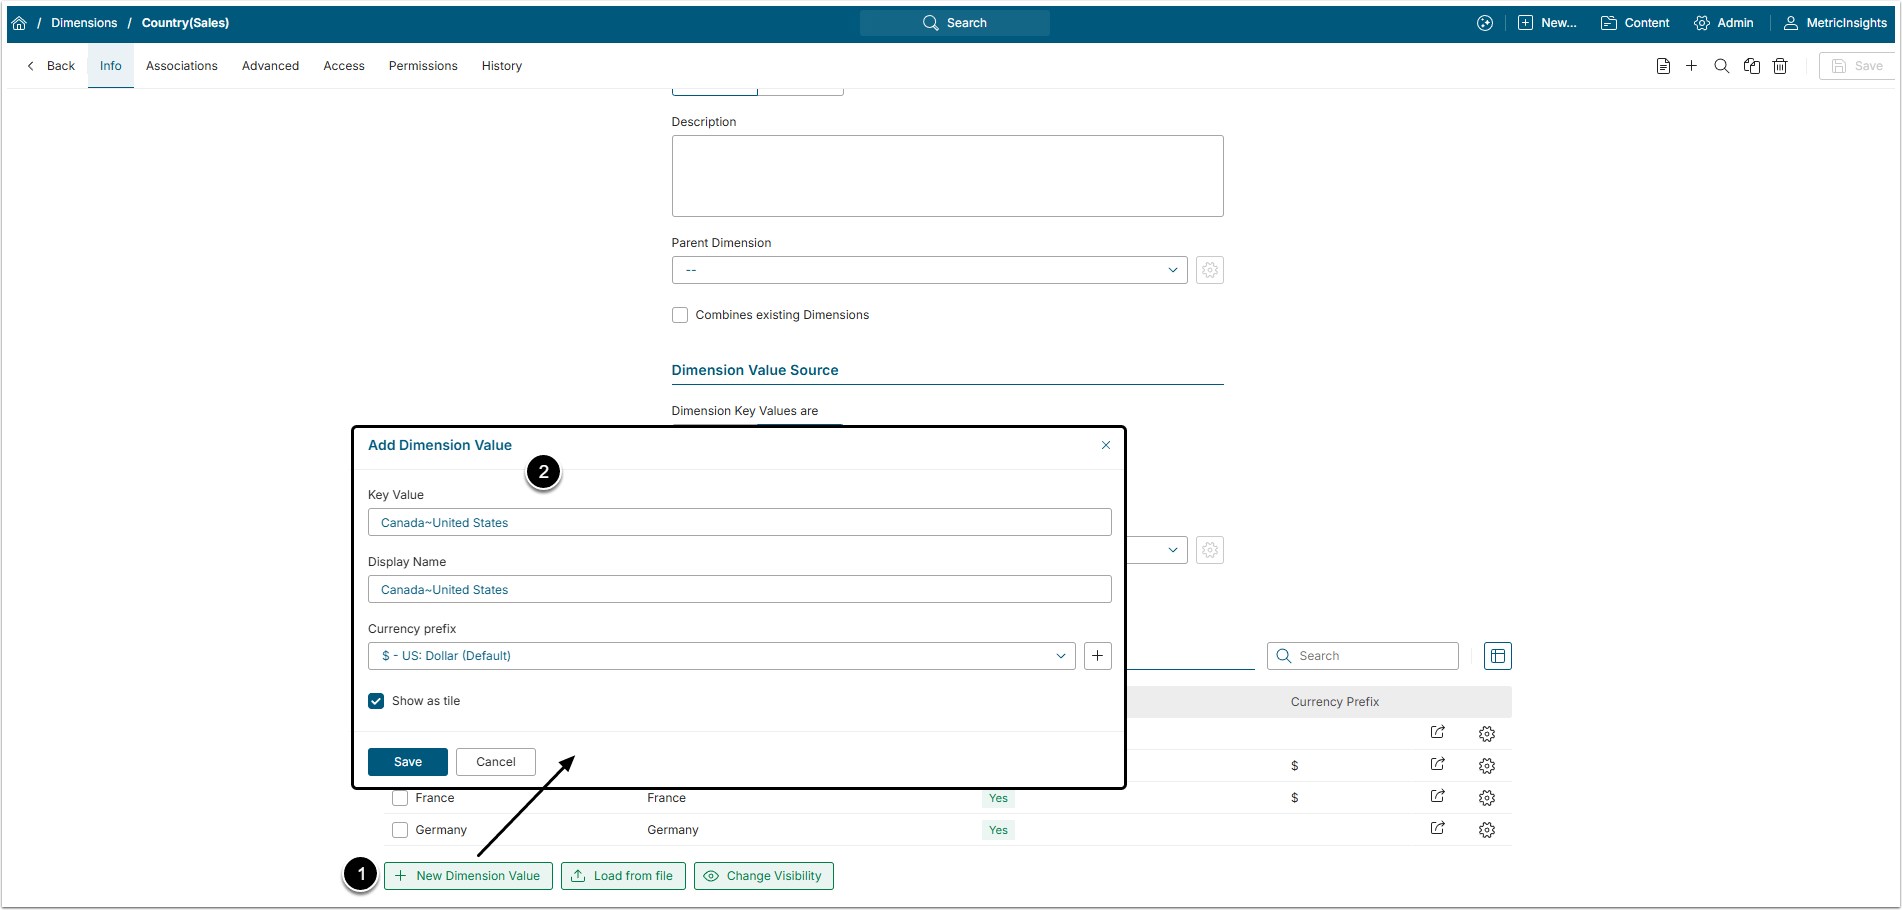The image size is (1902, 910).
Task: Open the gear settings for Germany row
Action: point(1486,830)
